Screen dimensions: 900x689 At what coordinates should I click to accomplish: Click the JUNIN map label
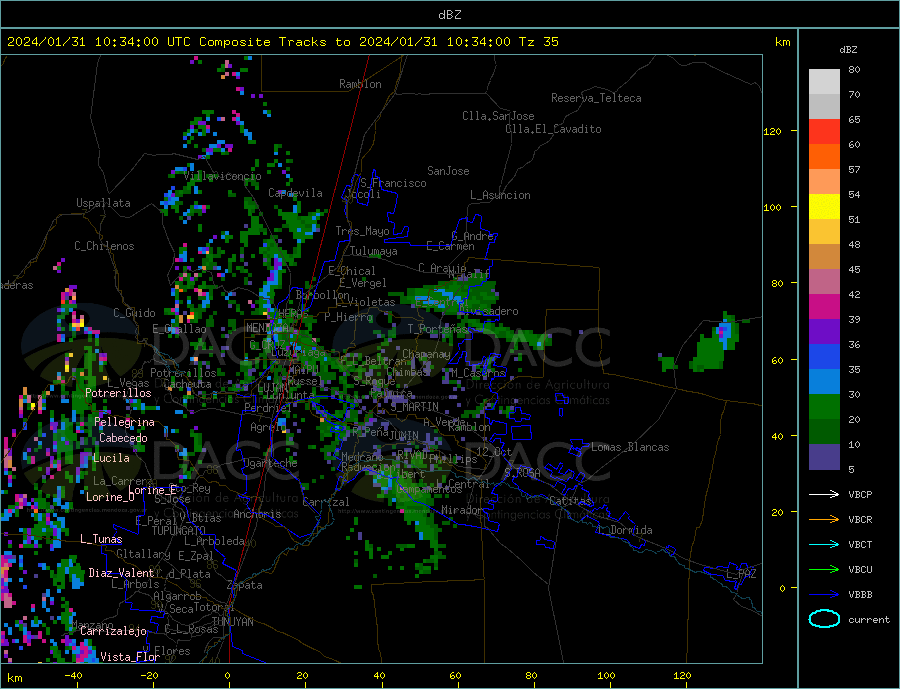pos(404,436)
